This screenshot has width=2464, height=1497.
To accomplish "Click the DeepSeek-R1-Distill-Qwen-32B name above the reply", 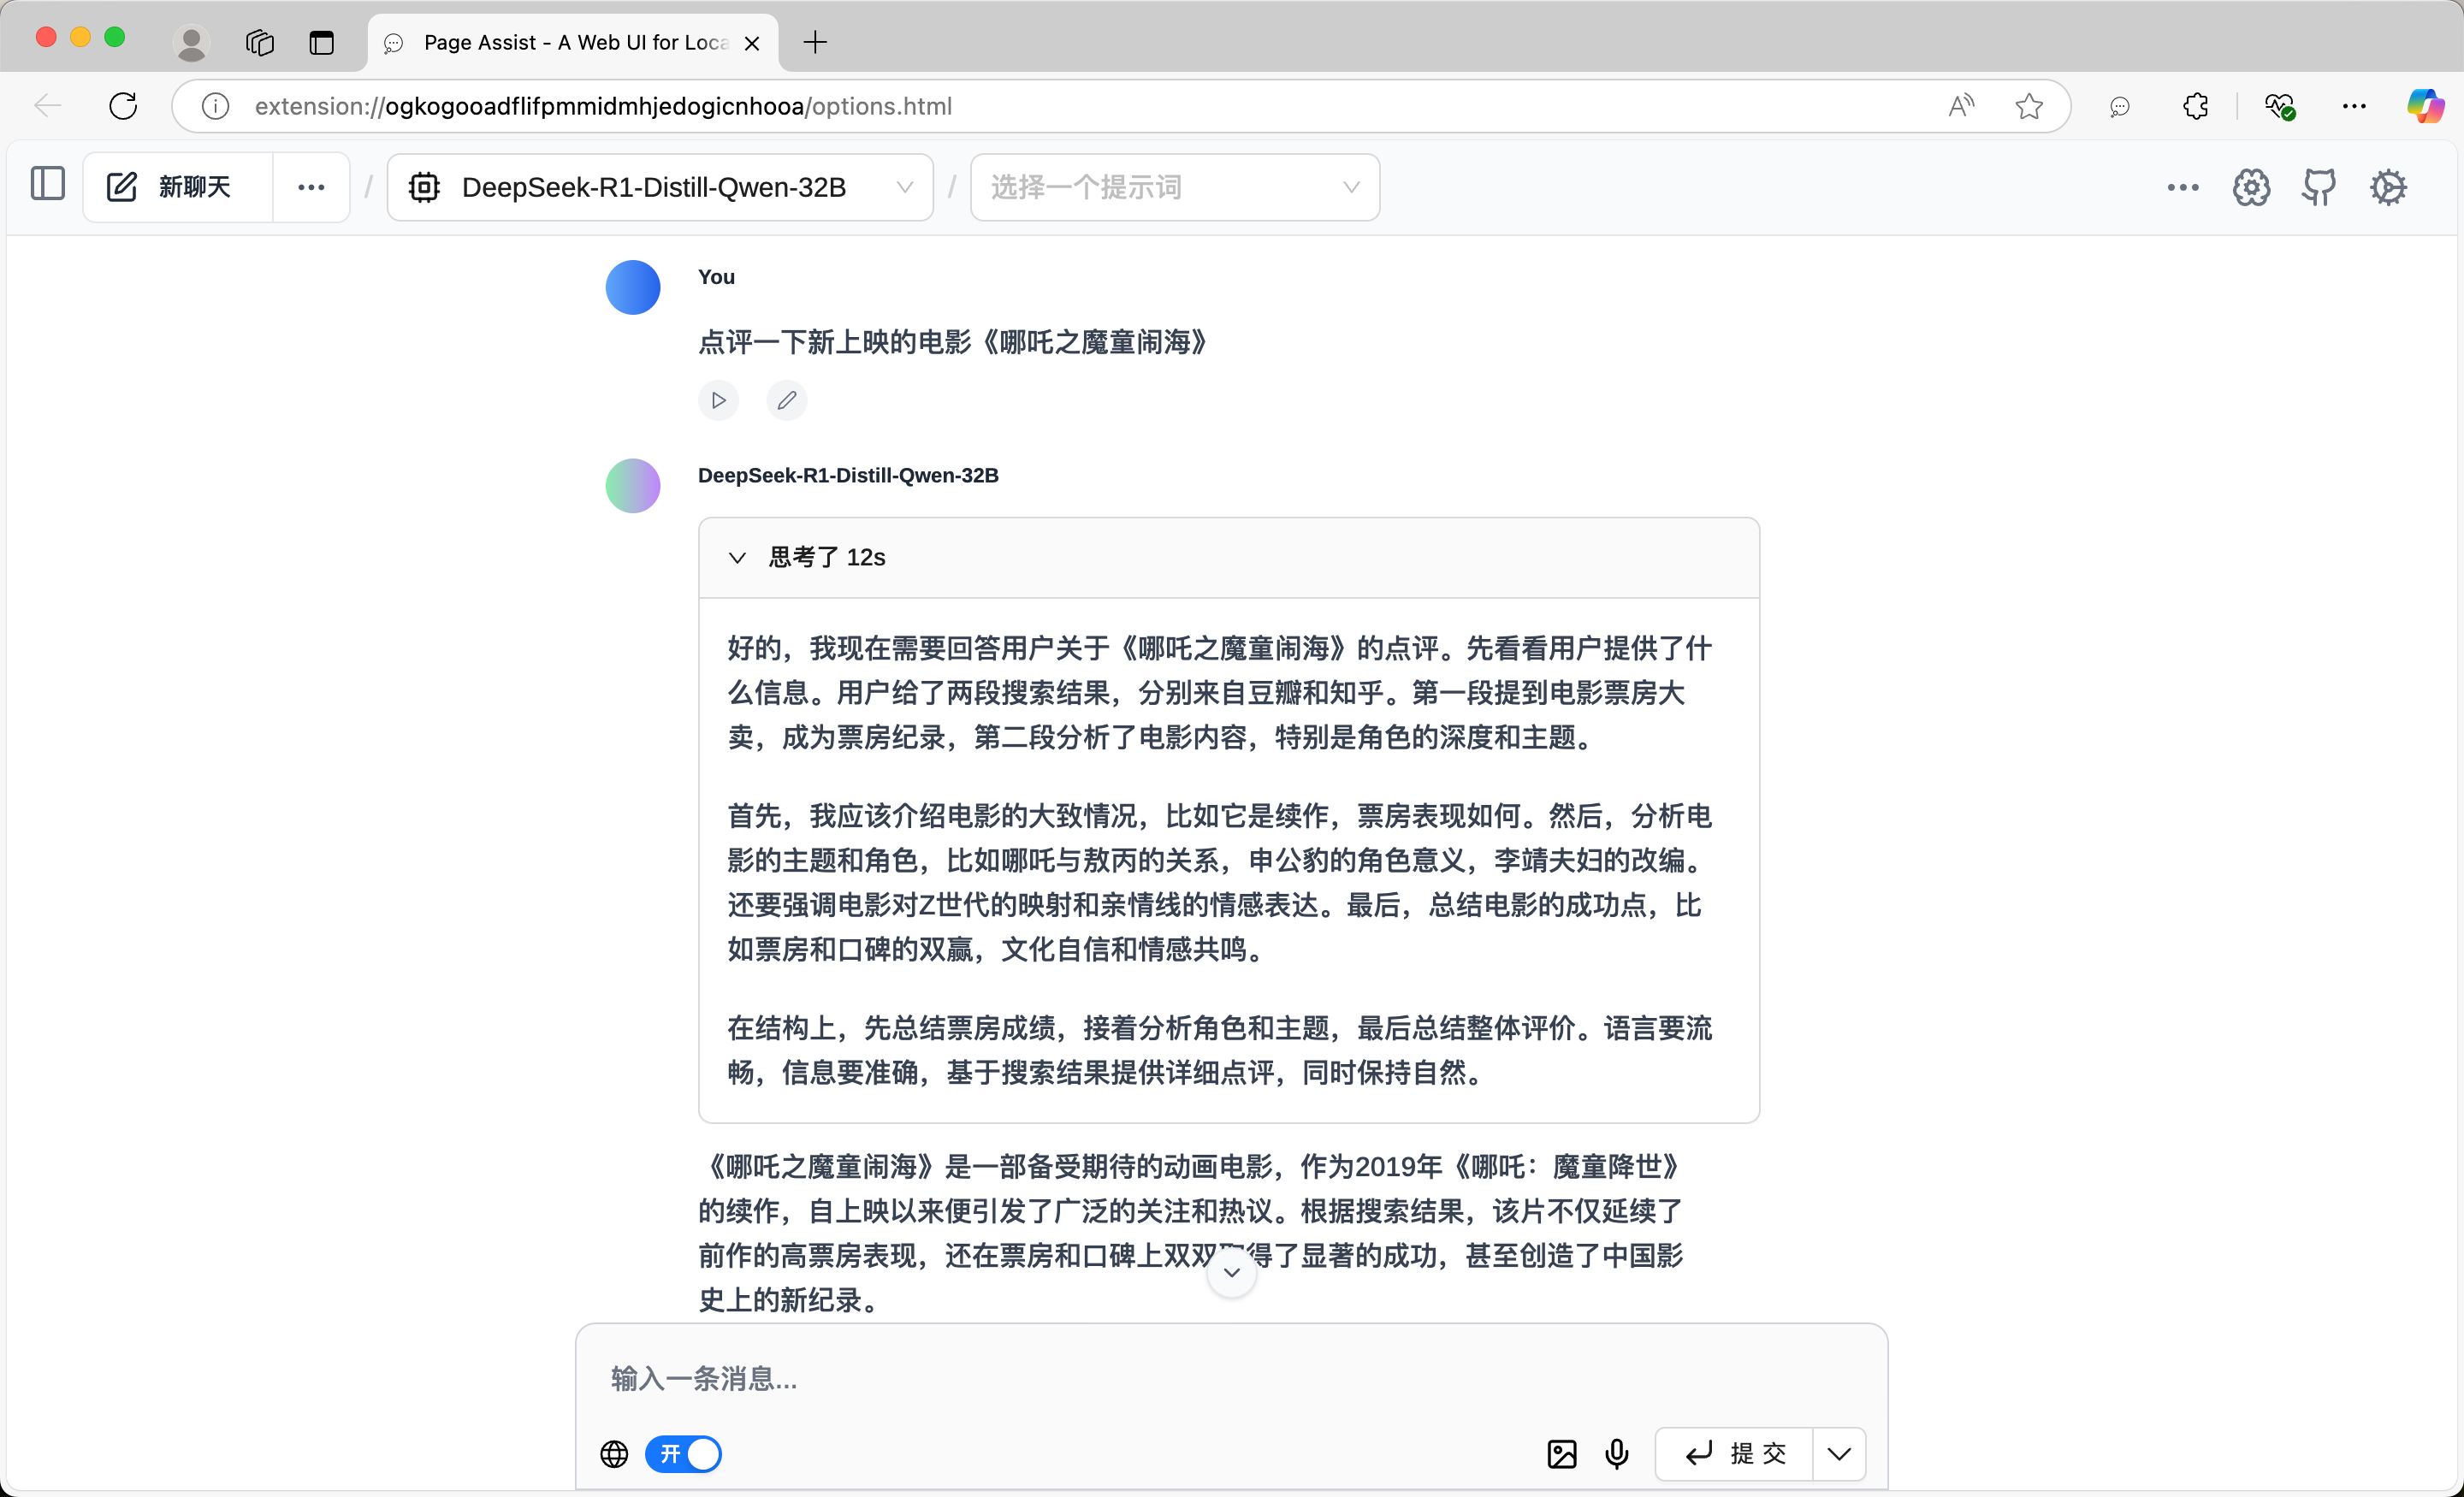I will click(848, 475).
